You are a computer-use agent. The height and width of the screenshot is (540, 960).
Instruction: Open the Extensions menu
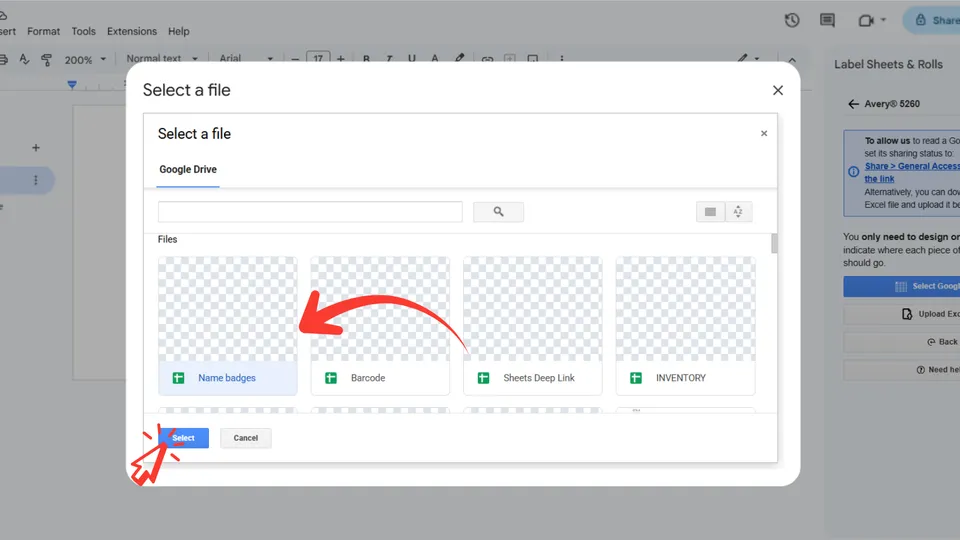point(132,31)
